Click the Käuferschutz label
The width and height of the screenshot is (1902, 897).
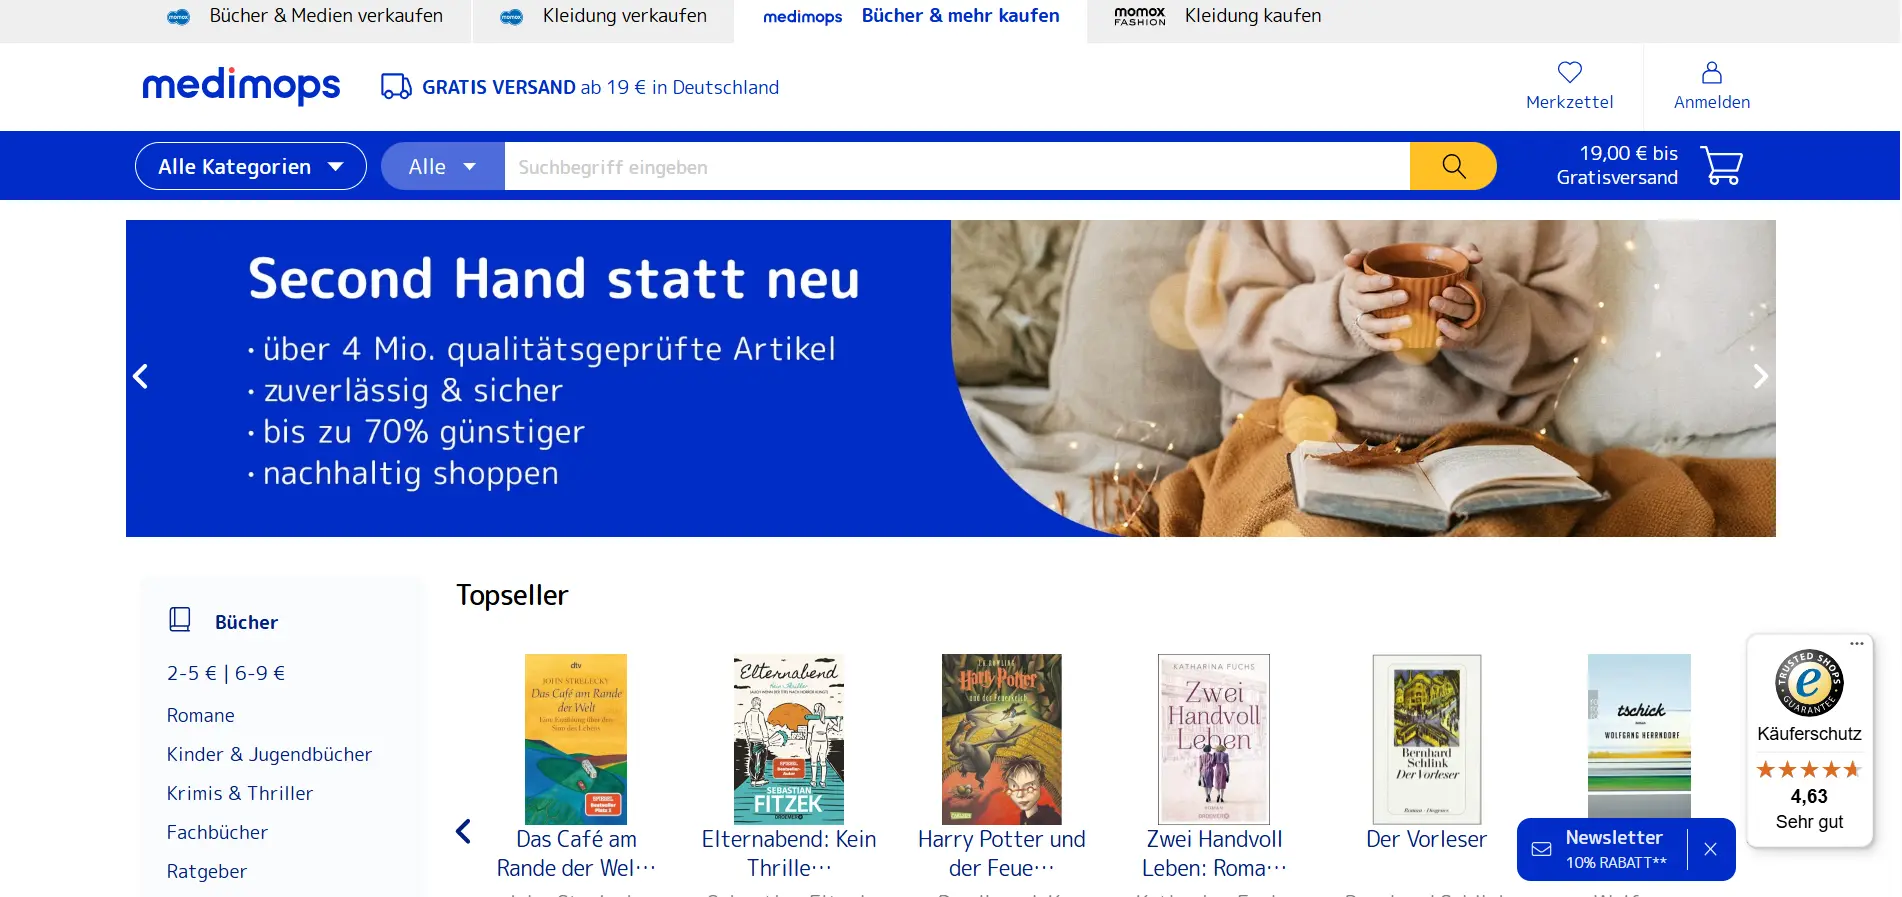pos(1809,734)
